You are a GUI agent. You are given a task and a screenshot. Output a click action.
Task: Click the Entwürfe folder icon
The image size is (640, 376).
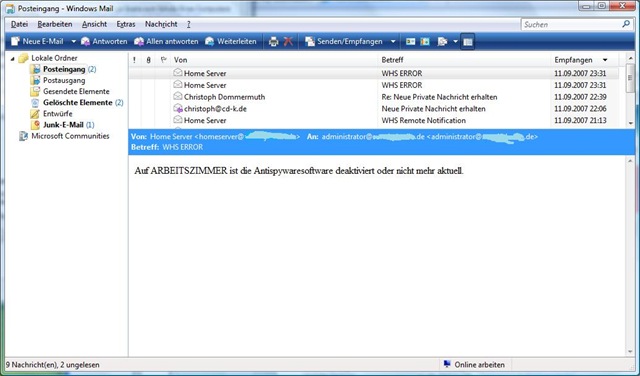36,113
